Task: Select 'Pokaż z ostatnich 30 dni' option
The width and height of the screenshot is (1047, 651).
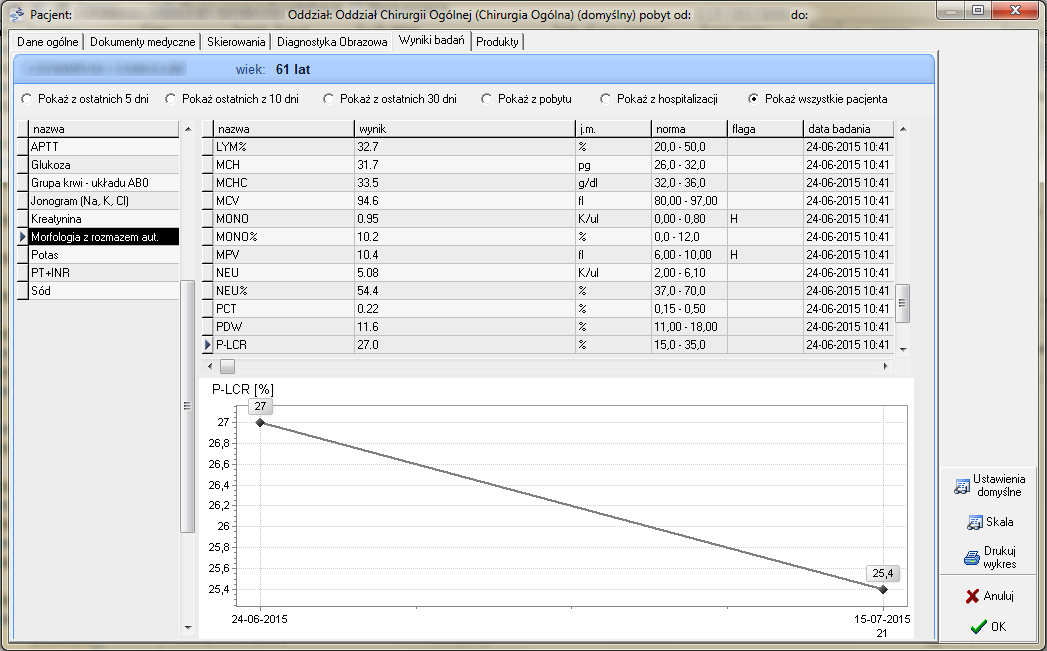Action: coord(329,99)
